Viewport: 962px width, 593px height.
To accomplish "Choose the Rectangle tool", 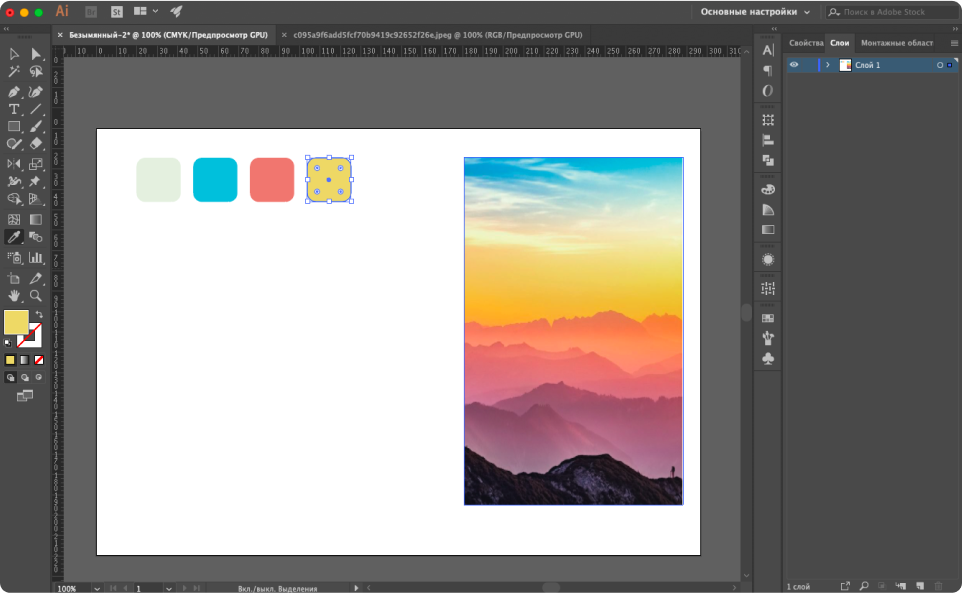I will 13,126.
